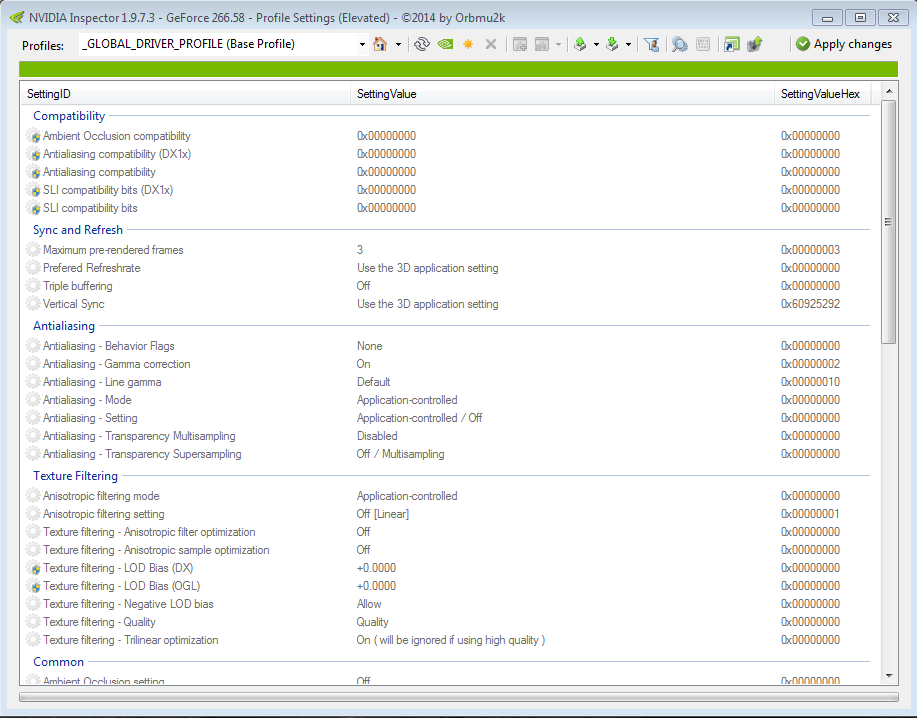The width and height of the screenshot is (917, 718).
Task: Click the Default value for Line gamma
Action: [374, 382]
